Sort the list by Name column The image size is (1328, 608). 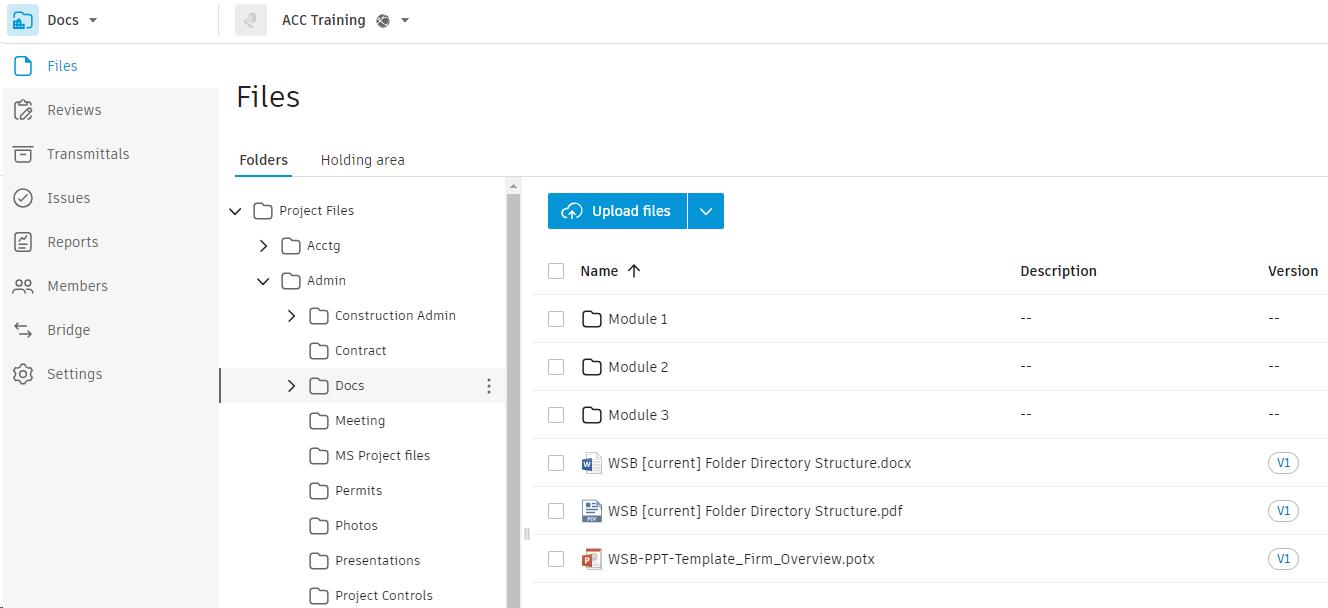pos(599,271)
